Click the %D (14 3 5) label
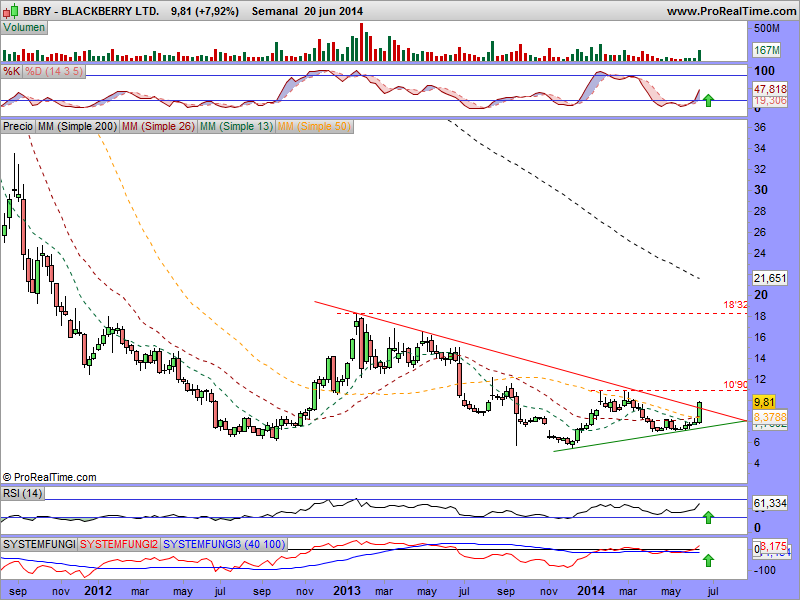Image resolution: width=800 pixels, height=600 pixels. [x=54, y=71]
